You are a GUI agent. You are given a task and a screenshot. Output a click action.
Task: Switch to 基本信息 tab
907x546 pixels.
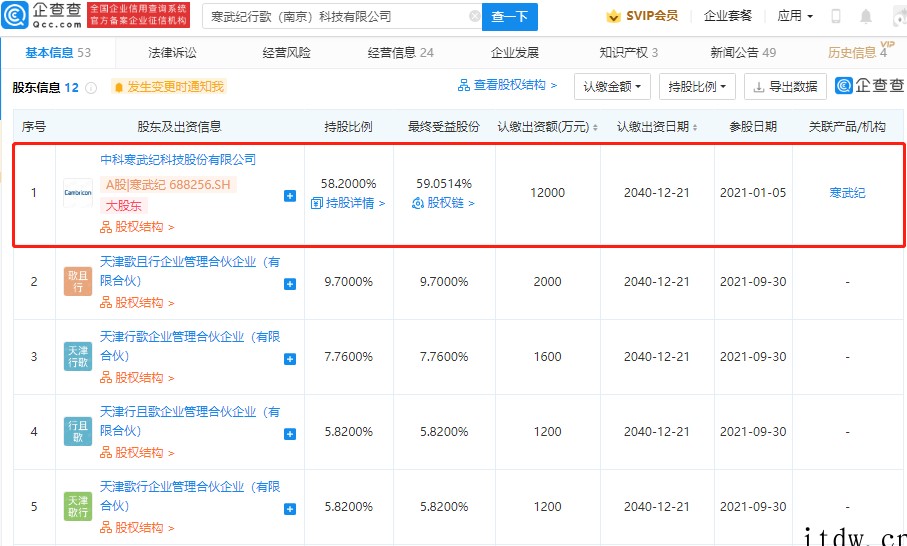click(58, 53)
